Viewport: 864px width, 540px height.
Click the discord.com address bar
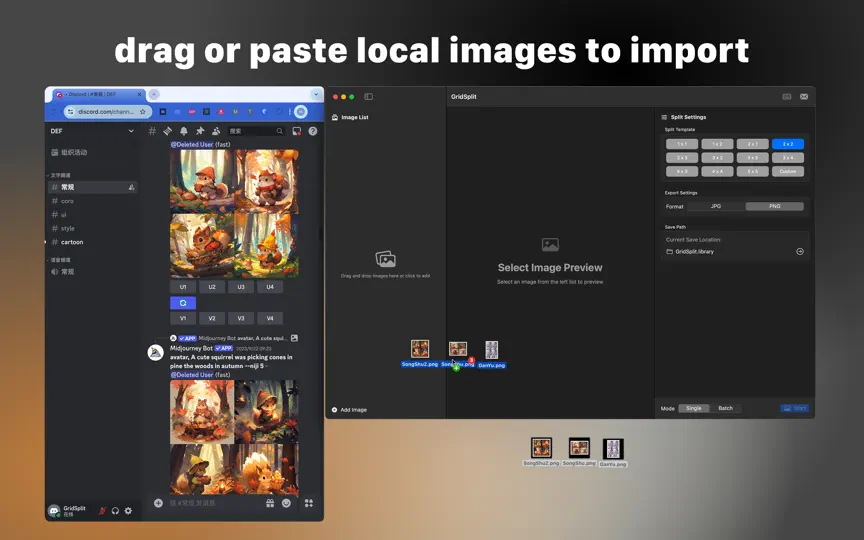click(106, 111)
